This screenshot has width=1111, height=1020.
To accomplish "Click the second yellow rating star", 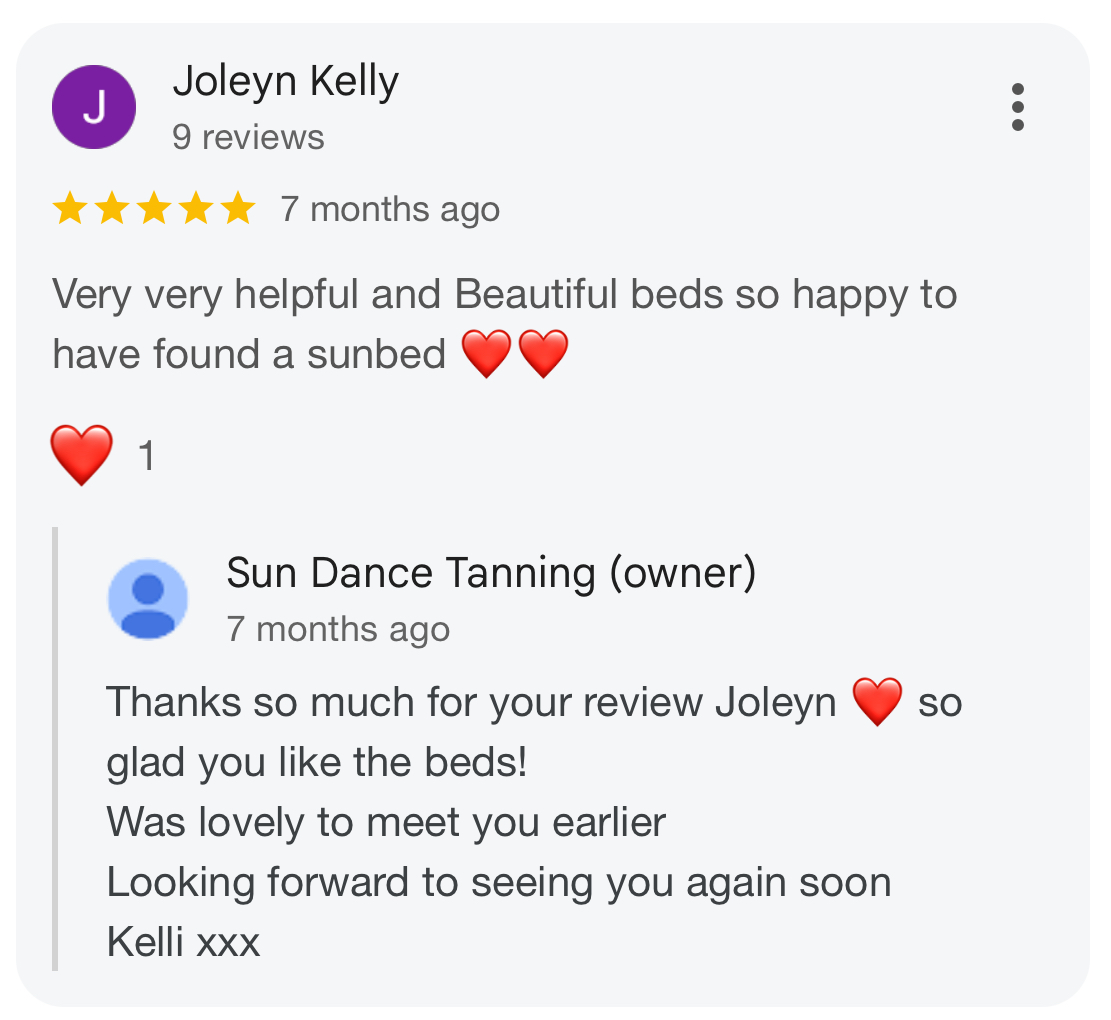I will coord(112,208).
